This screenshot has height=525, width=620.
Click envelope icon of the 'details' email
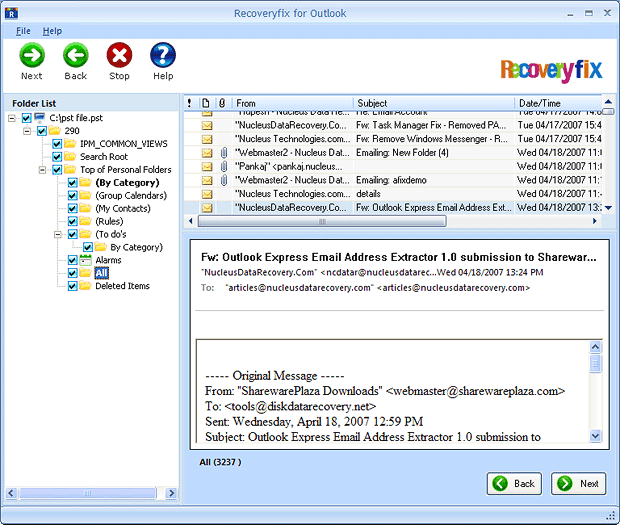click(207, 194)
